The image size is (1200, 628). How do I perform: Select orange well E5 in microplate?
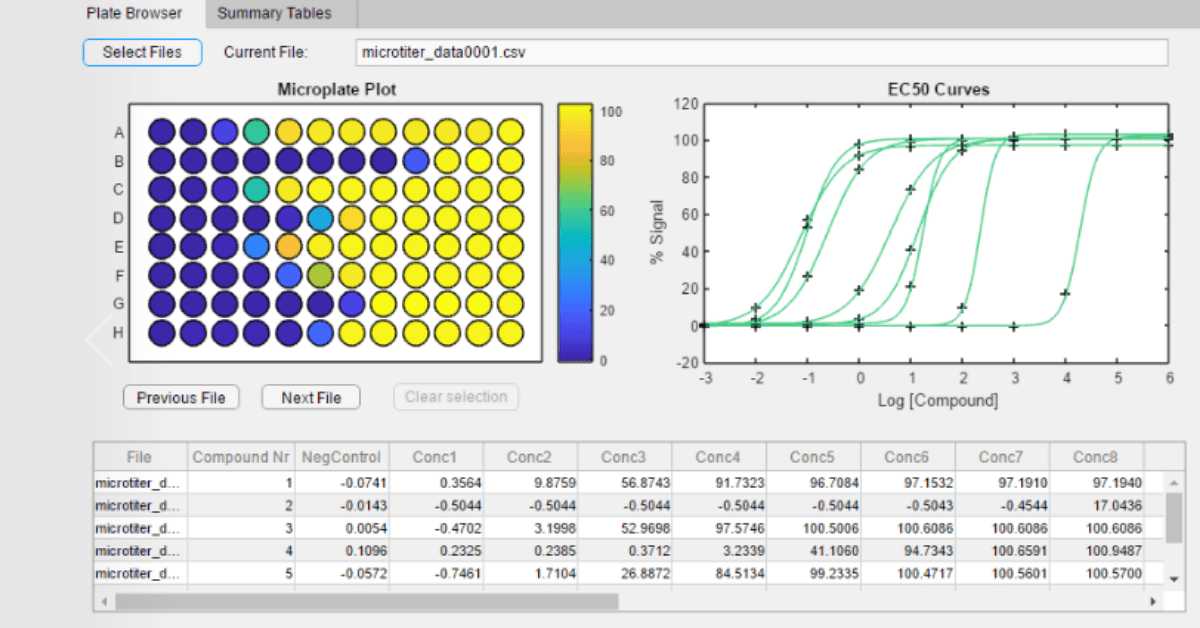point(288,246)
